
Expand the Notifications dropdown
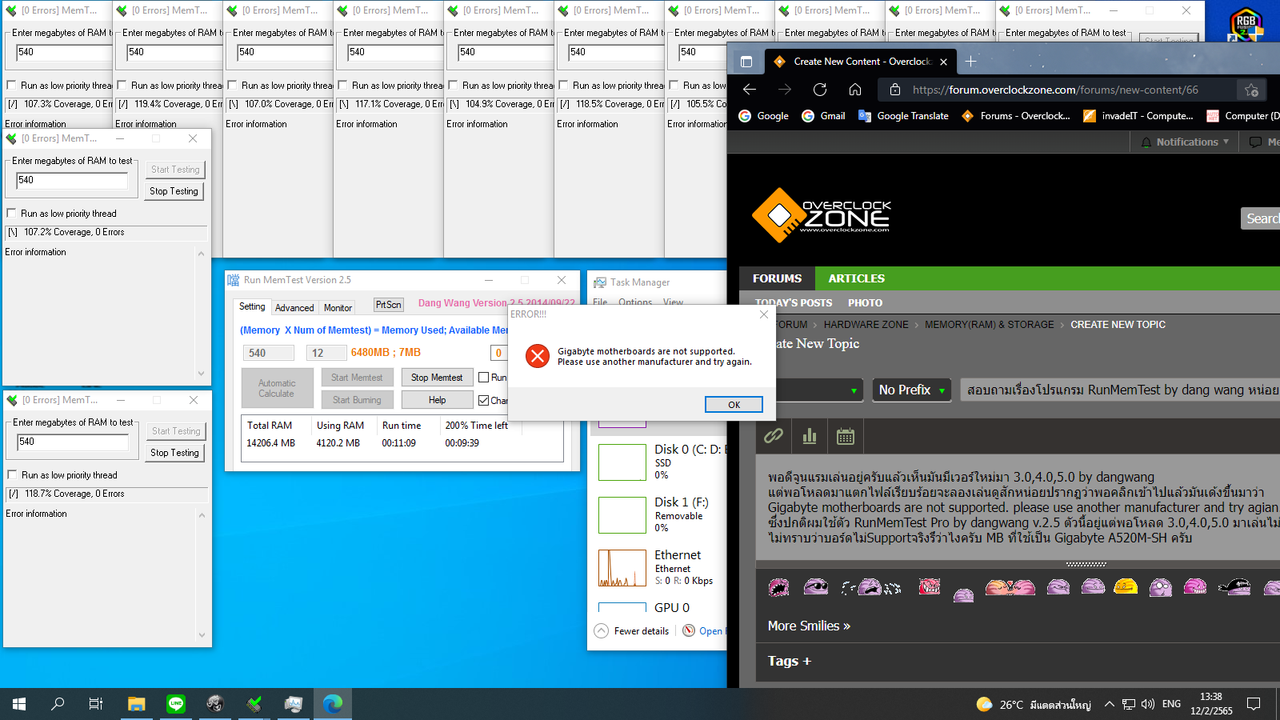click(1184, 141)
